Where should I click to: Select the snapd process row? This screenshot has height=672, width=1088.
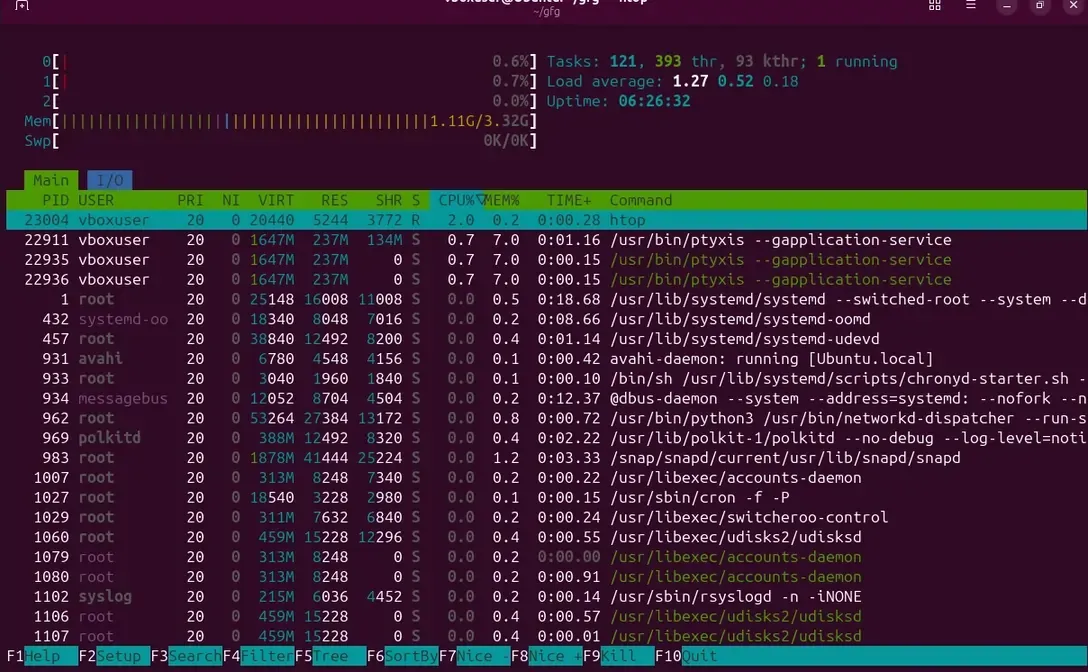[x=544, y=458]
